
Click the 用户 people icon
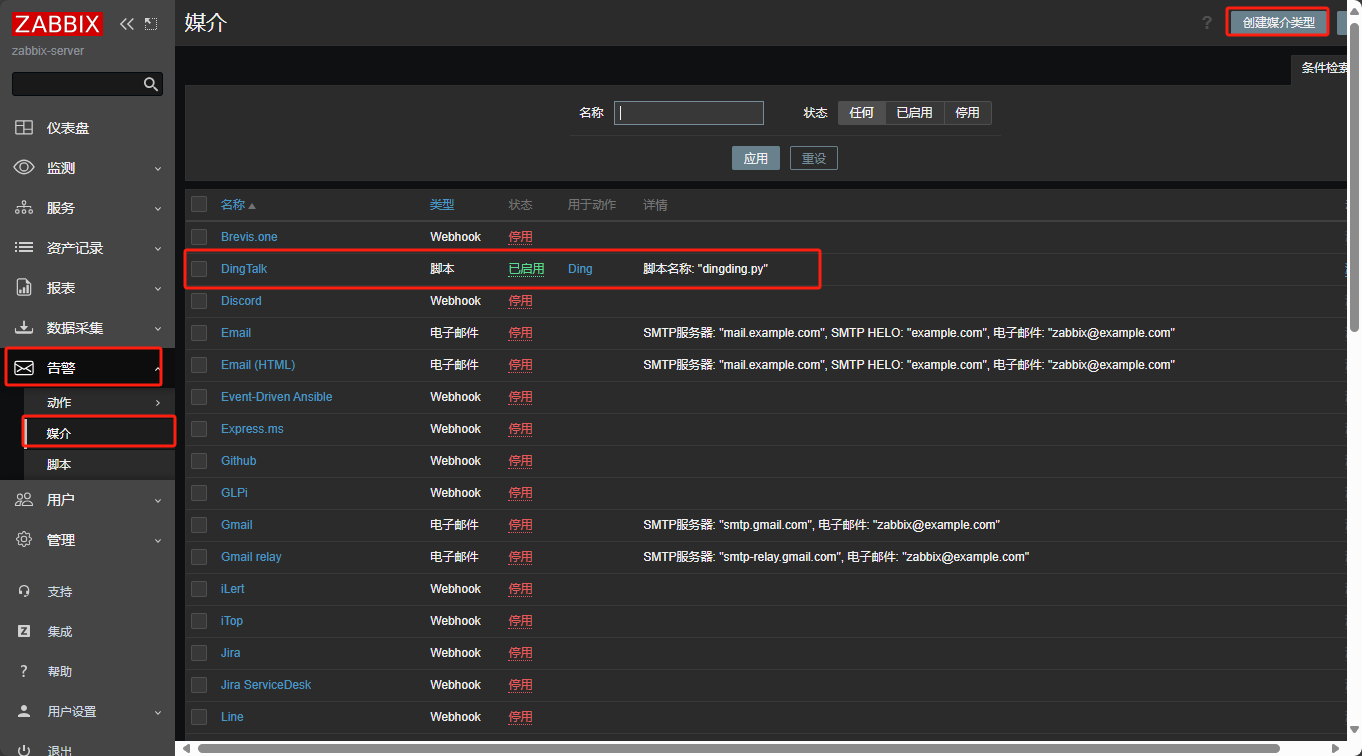(24, 500)
